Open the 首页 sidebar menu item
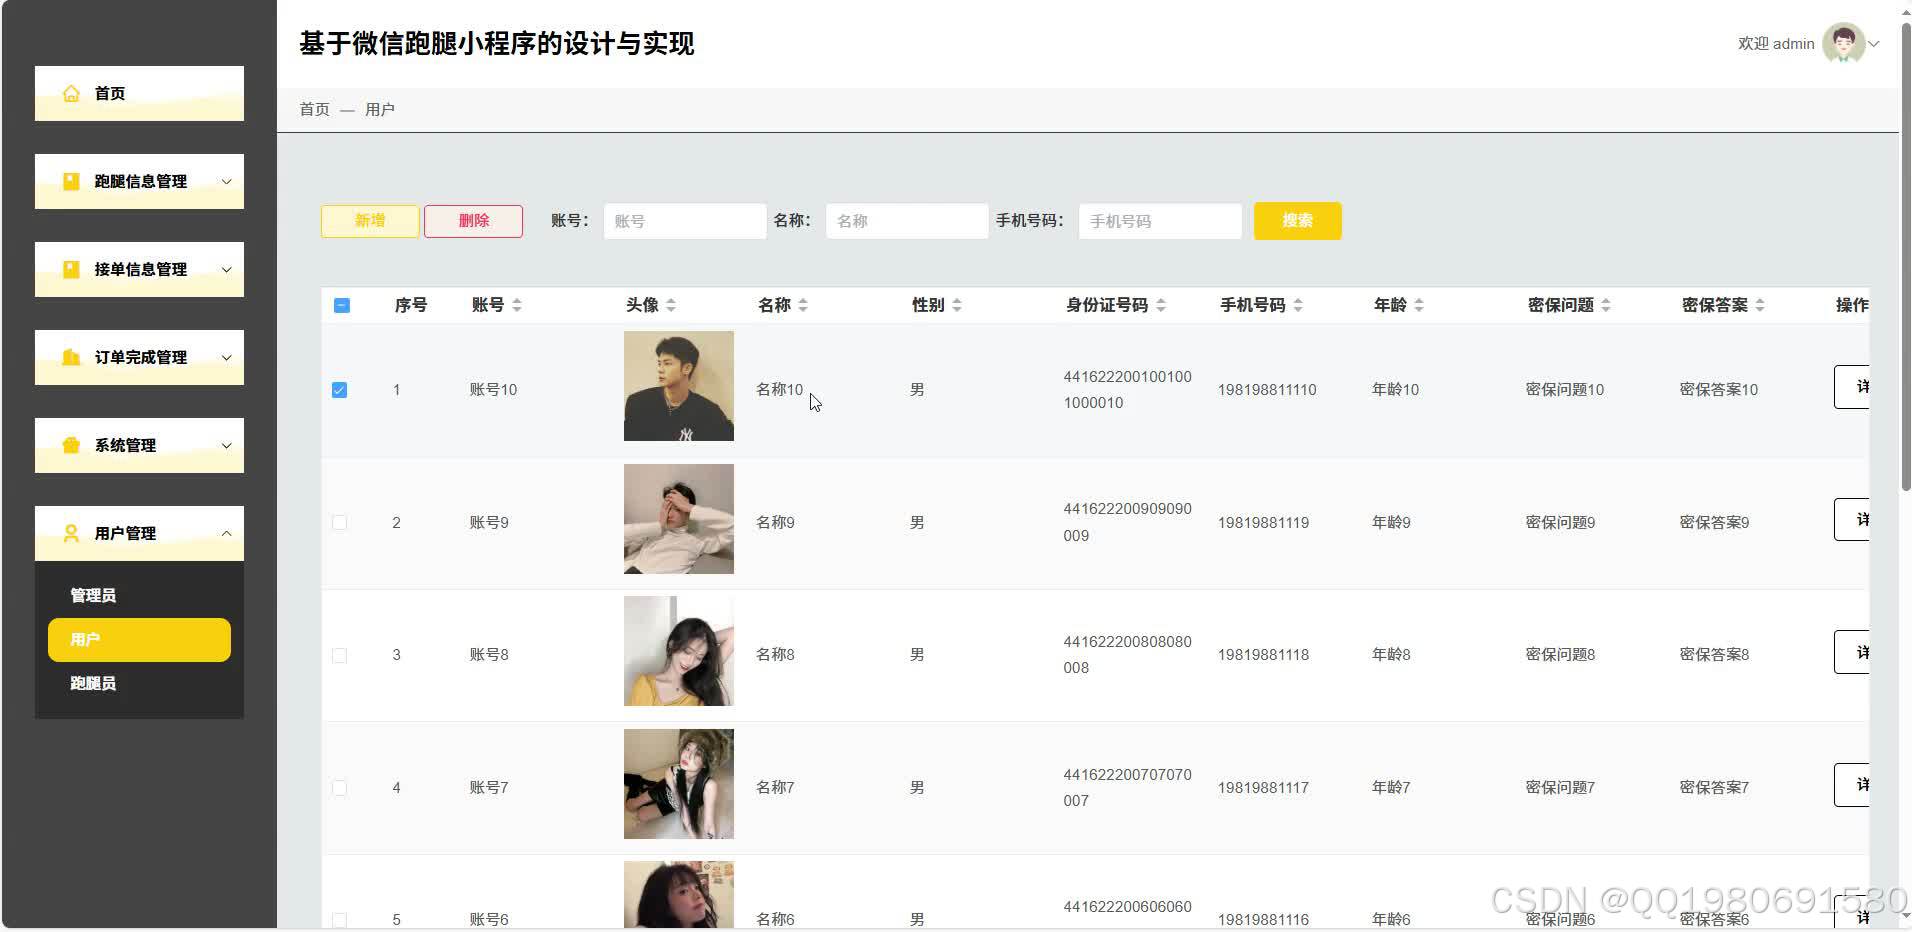Screen dimensions: 1912x932 click(139, 93)
